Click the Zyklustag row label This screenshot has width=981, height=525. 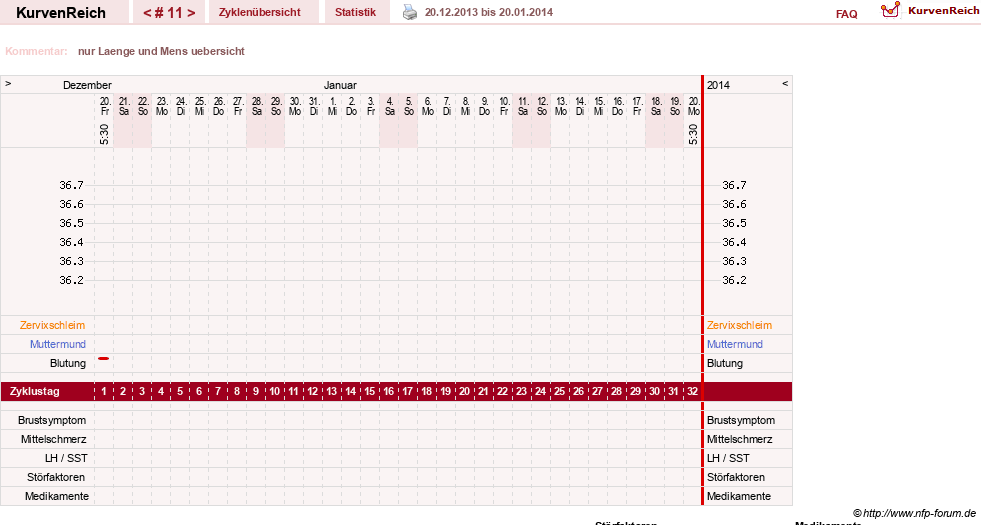(x=35, y=392)
